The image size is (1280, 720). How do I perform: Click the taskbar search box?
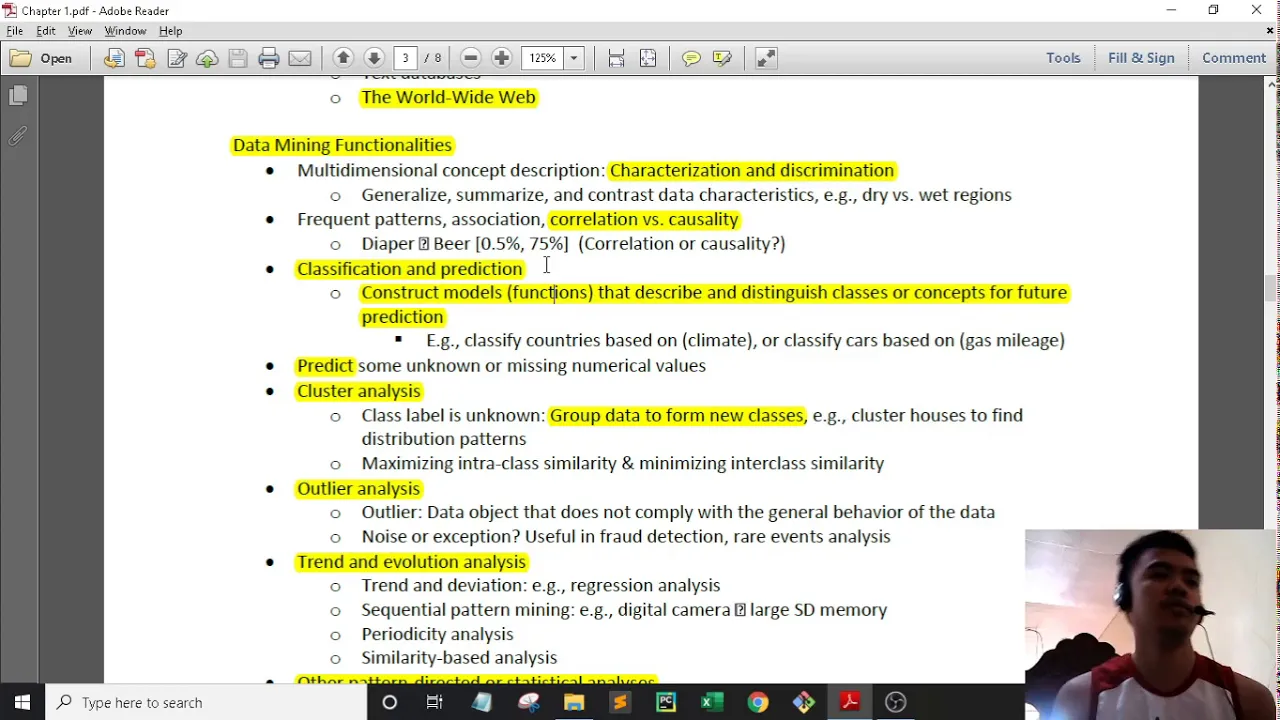(x=207, y=702)
